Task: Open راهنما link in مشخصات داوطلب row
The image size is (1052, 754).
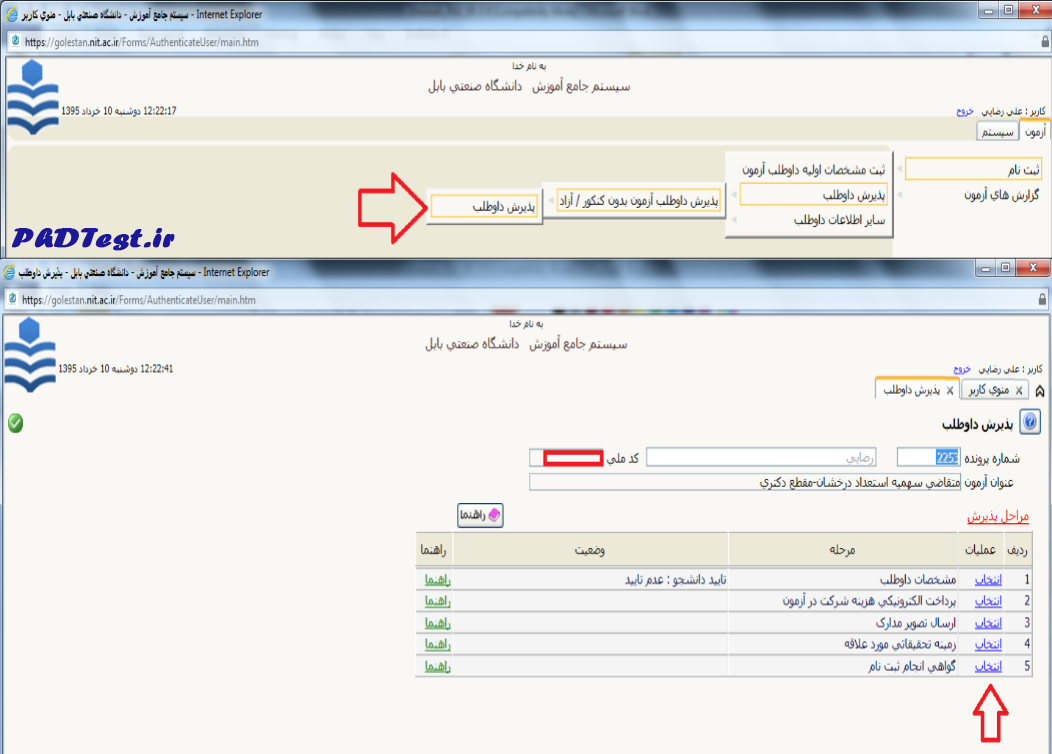Action: 437,580
